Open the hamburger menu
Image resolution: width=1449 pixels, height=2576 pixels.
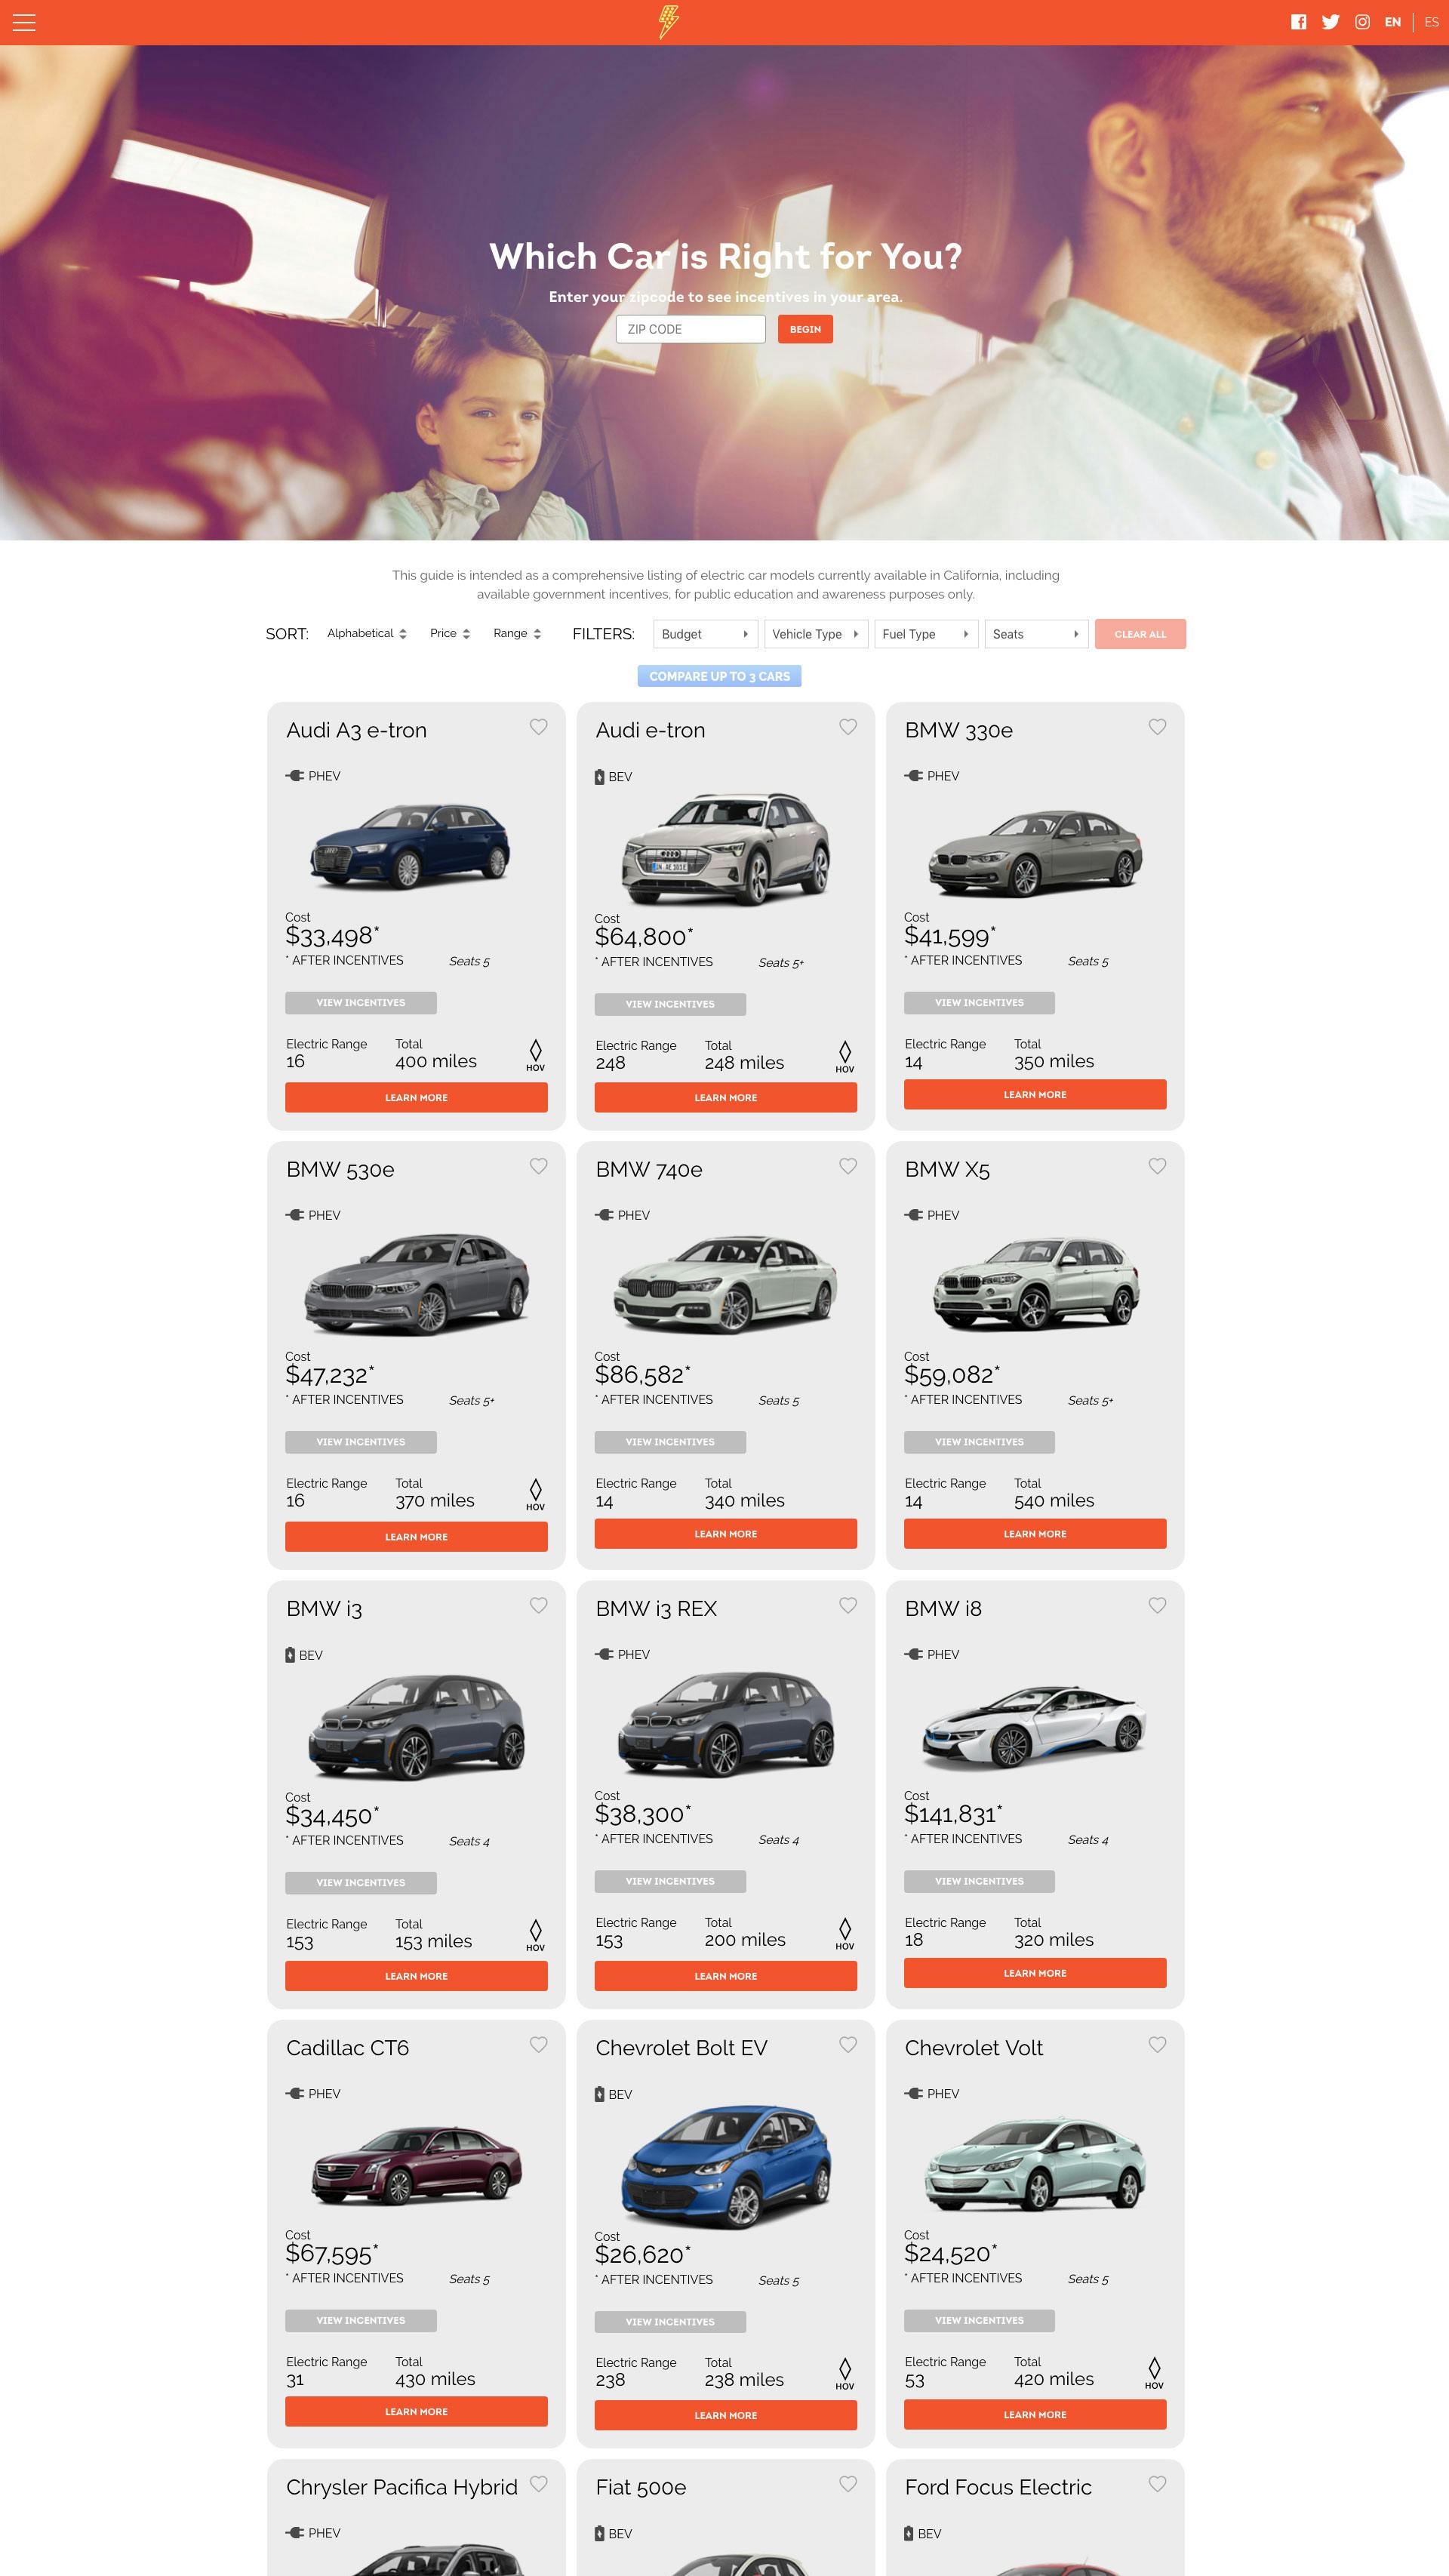[x=24, y=22]
